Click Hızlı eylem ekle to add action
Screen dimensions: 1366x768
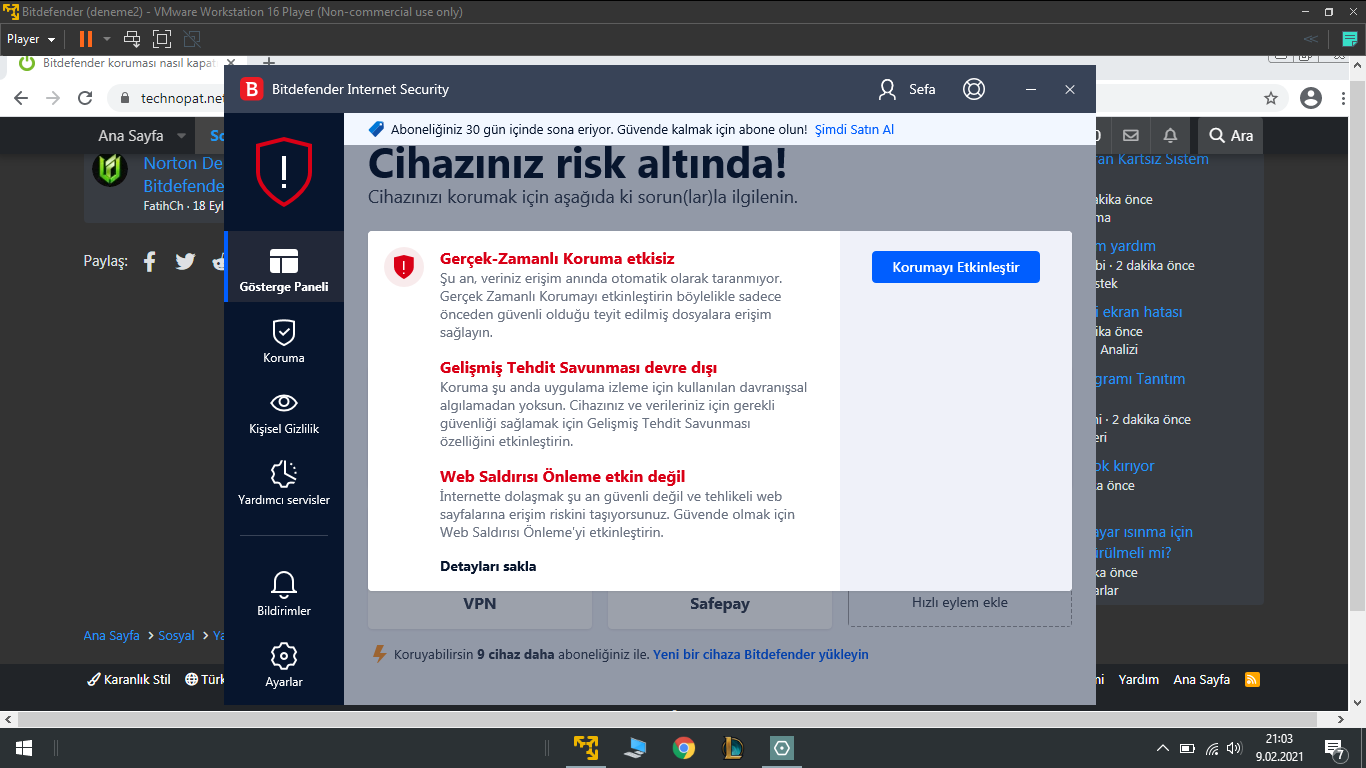click(960, 603)
